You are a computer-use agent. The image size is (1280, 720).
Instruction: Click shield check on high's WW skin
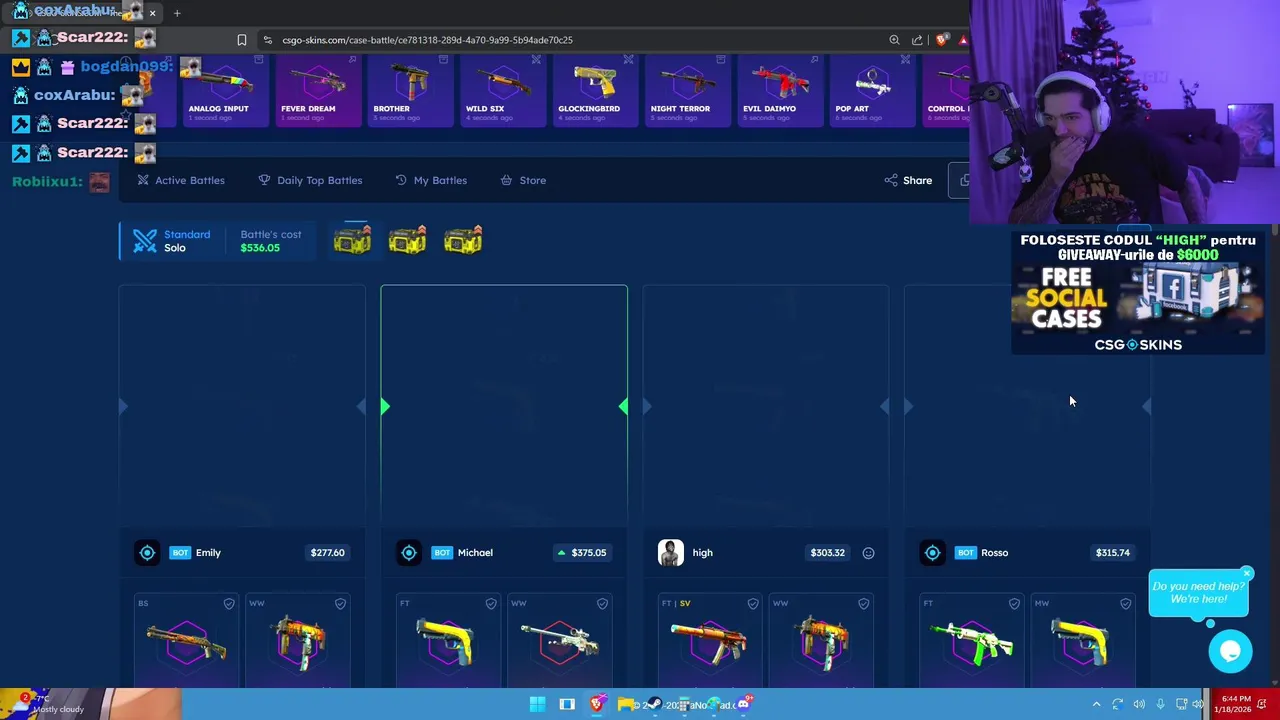864,603
